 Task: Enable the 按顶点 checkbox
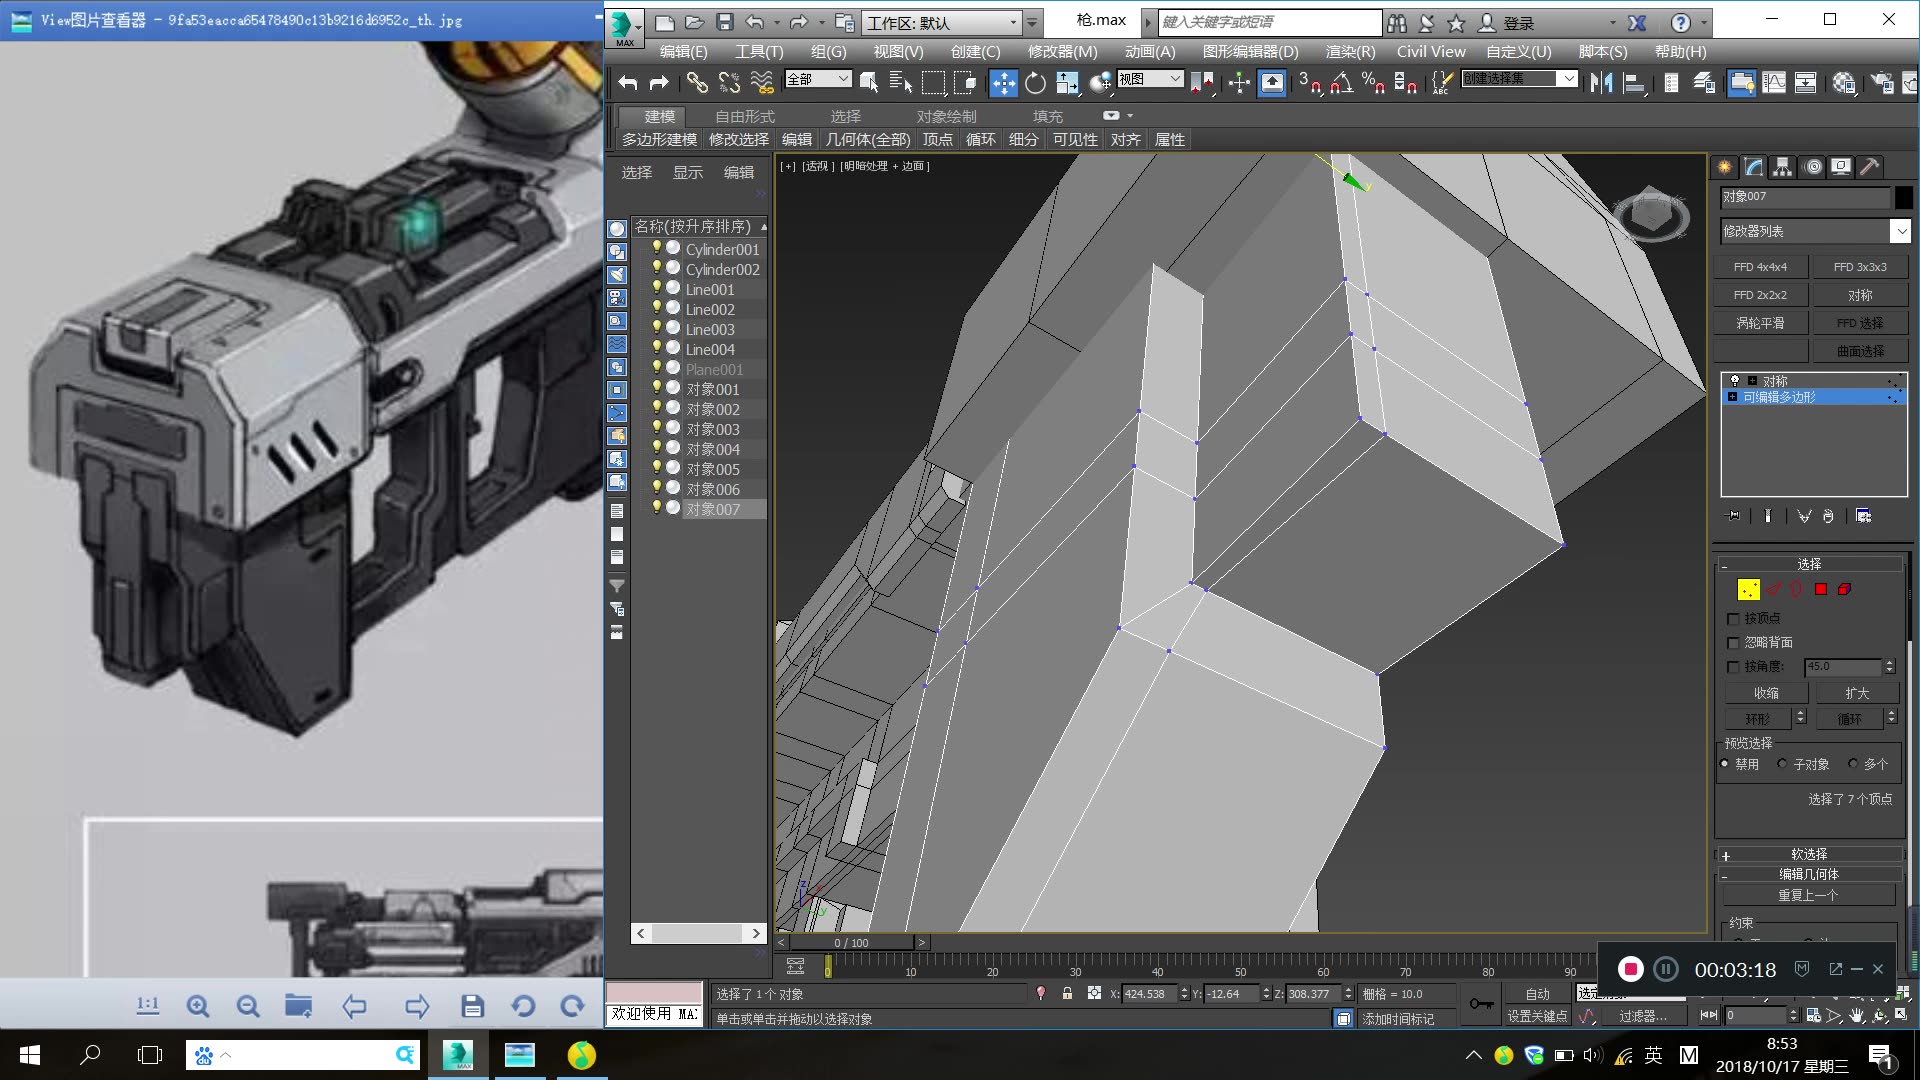click(1734, 618)
